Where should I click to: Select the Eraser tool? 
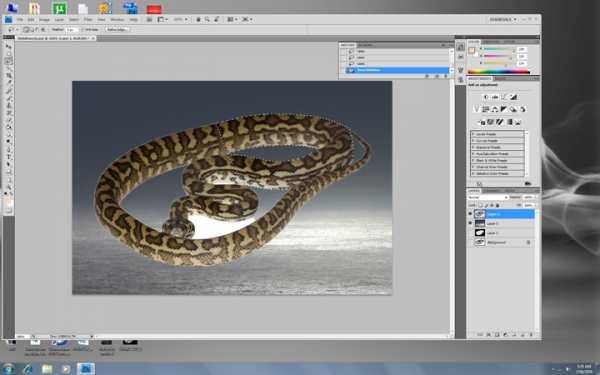9,120
